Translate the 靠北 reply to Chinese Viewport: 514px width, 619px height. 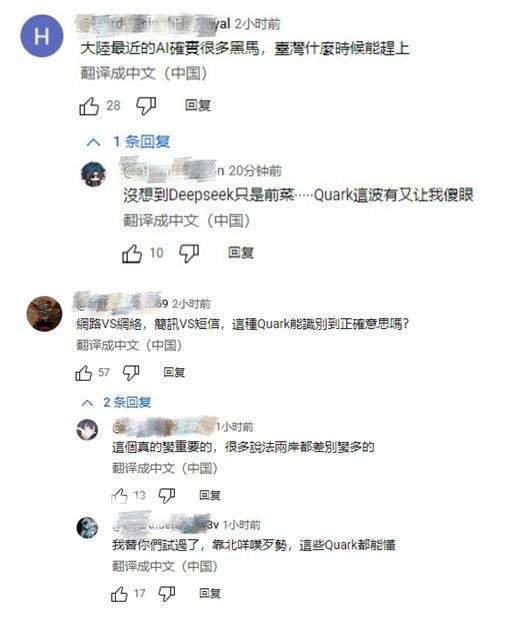[x=165, y=566]
